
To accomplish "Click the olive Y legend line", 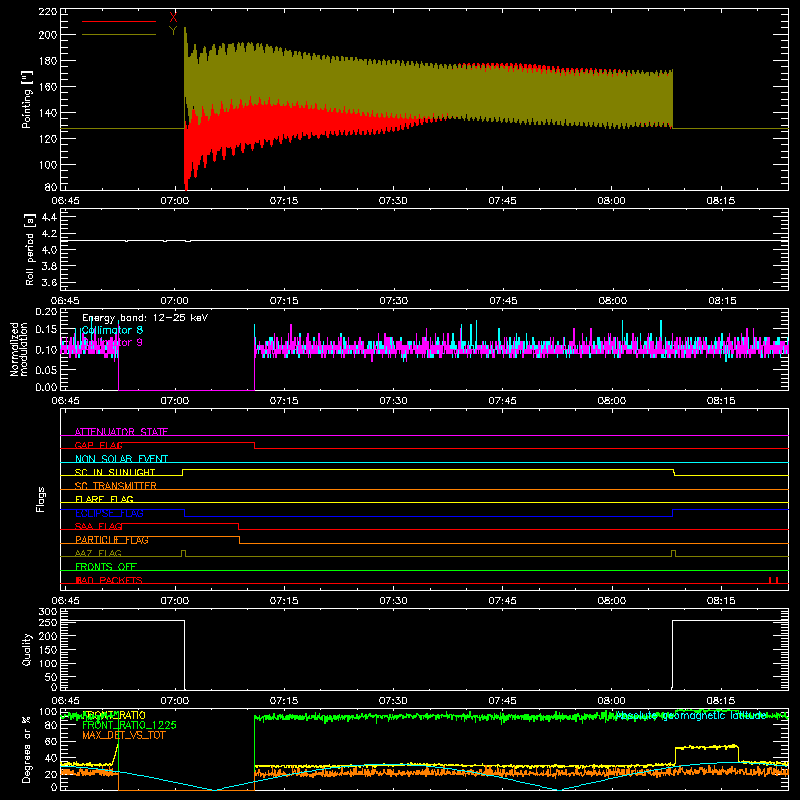I will (119, 34).
